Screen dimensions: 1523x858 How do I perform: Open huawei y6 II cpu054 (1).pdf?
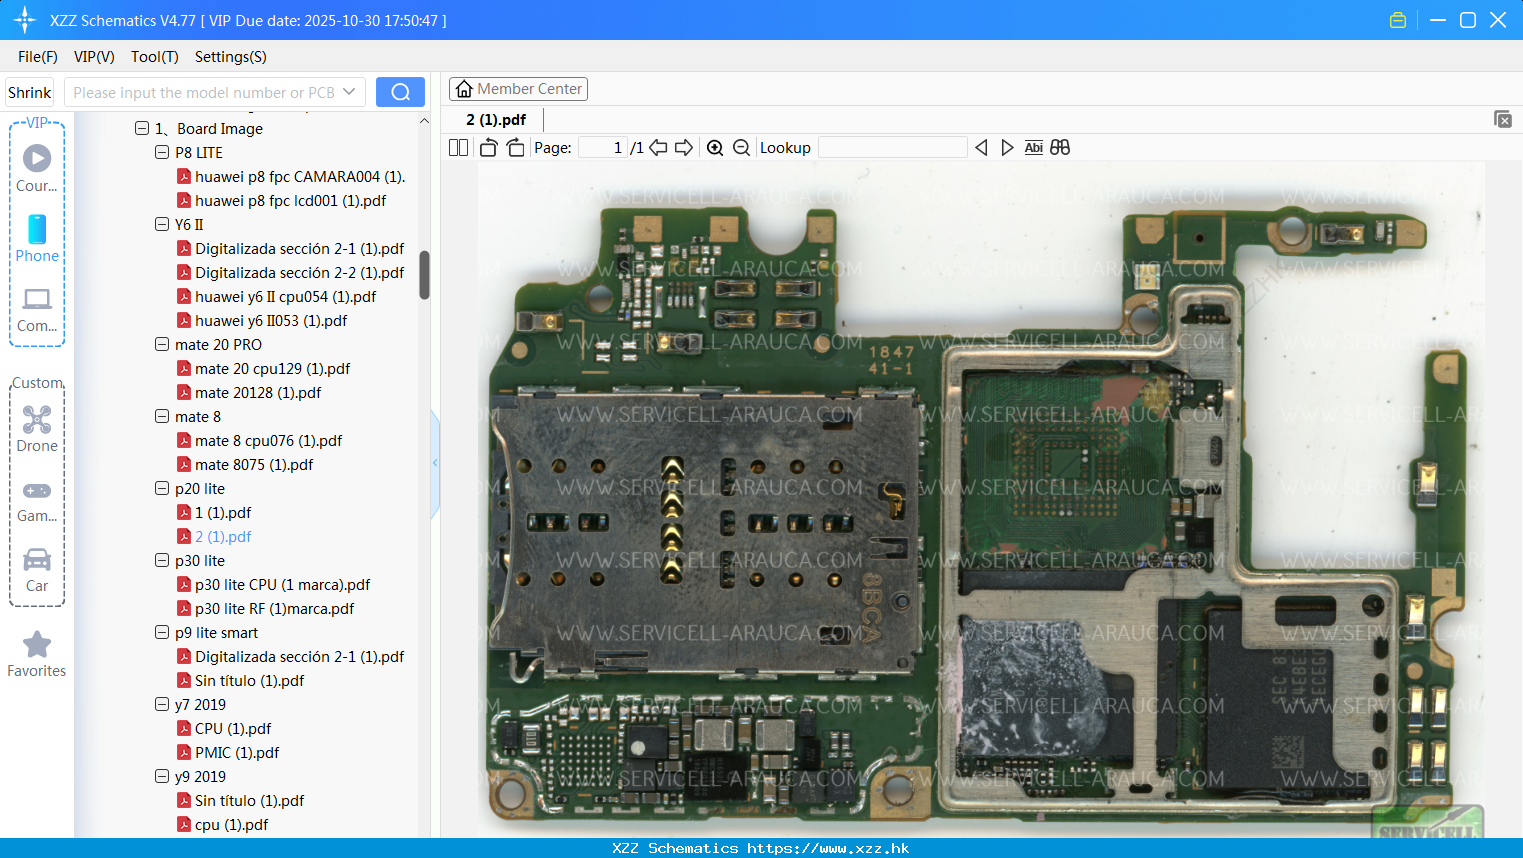(x=285, y=296)
